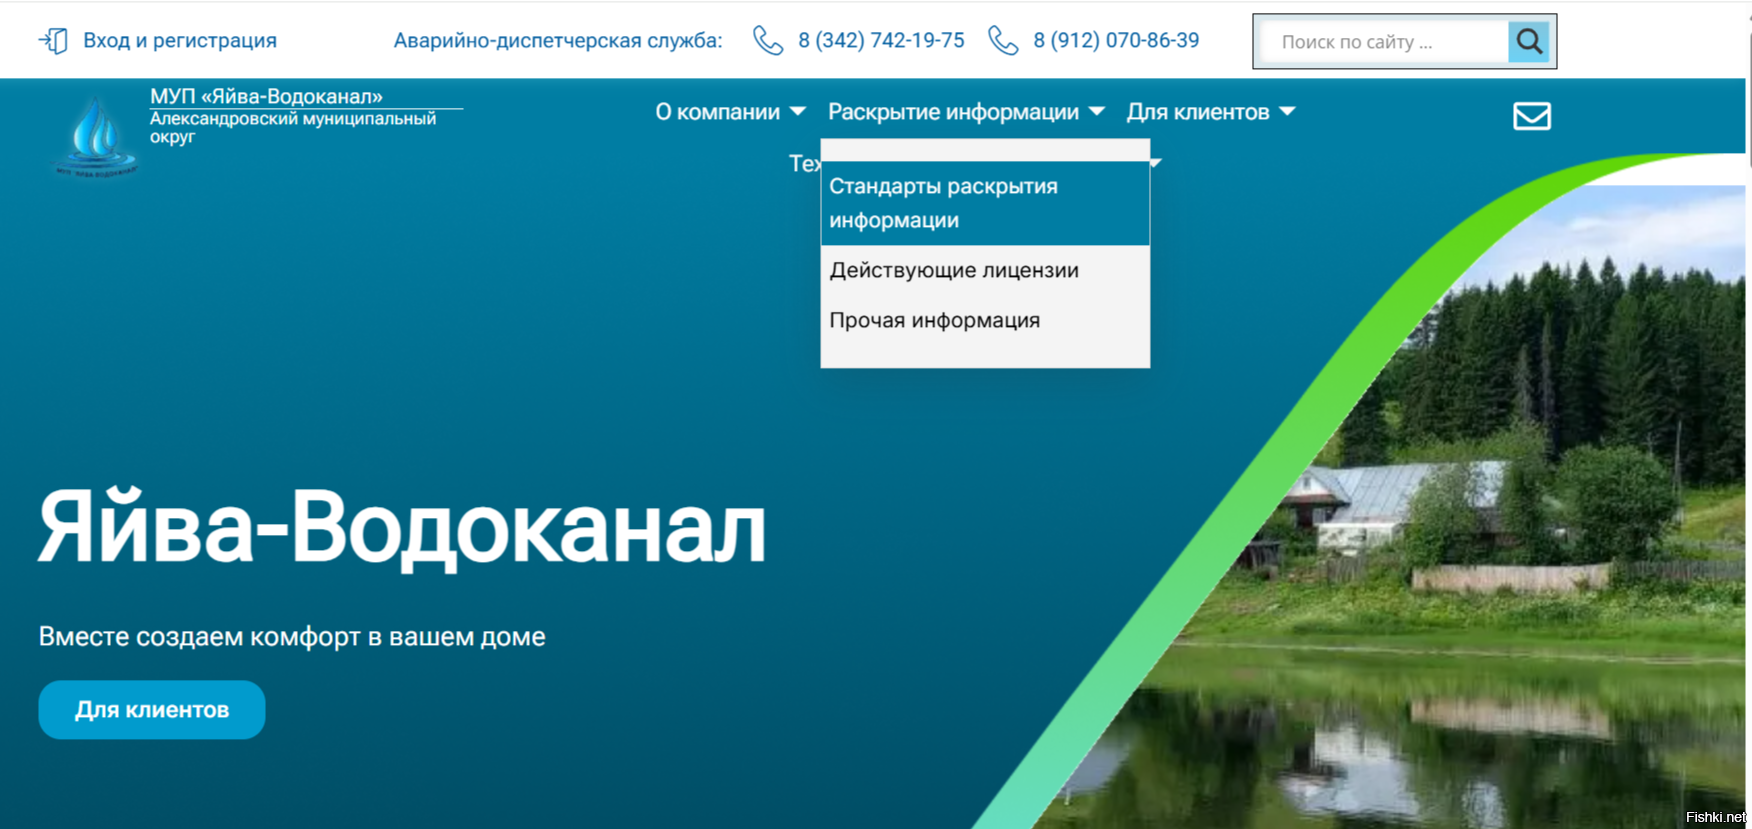The width and height of the screenshot is (1752, 829).
Task: Click the Яйва-Водоканал main heading
Action: [x=402, y=530]
